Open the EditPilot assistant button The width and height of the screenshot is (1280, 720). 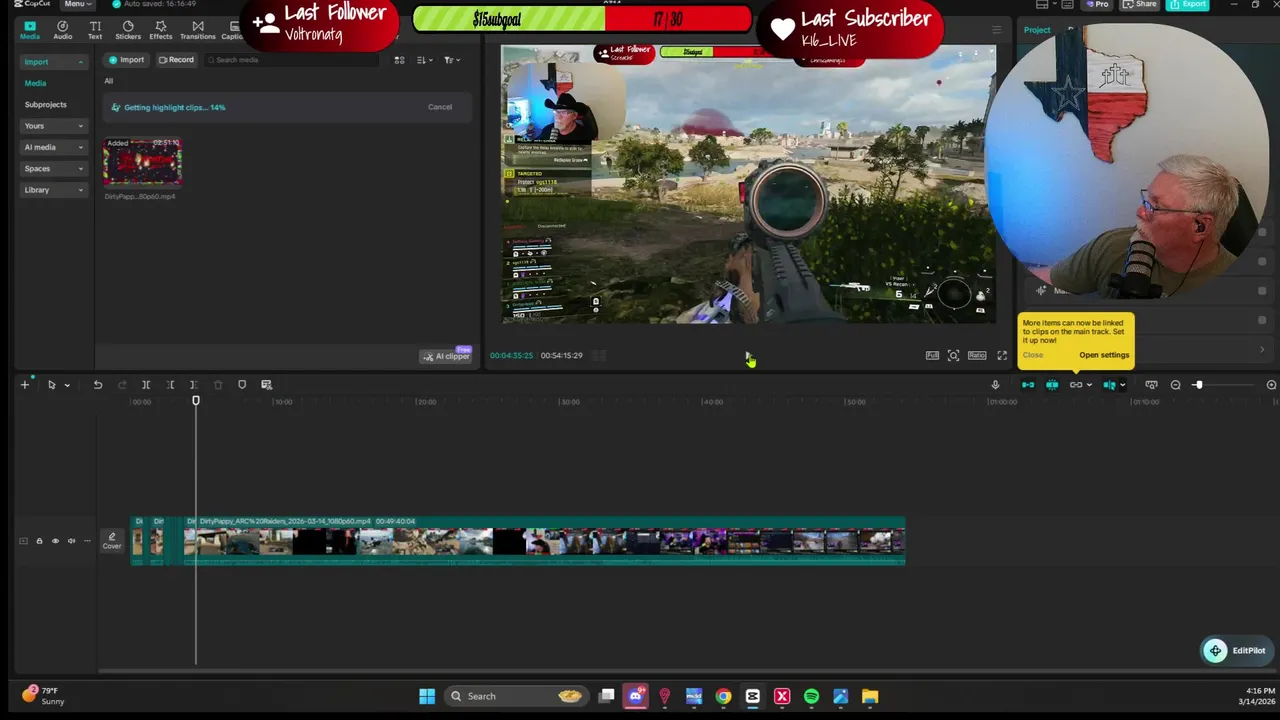coord(1236,651)
